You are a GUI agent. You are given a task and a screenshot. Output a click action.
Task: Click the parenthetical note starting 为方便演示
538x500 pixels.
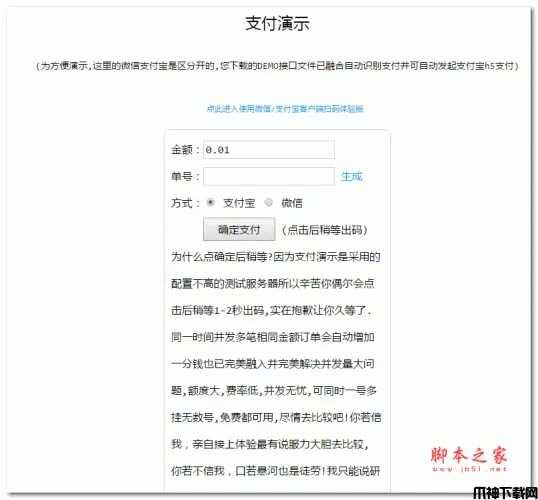pyautogui.click(x=277, y=66)
